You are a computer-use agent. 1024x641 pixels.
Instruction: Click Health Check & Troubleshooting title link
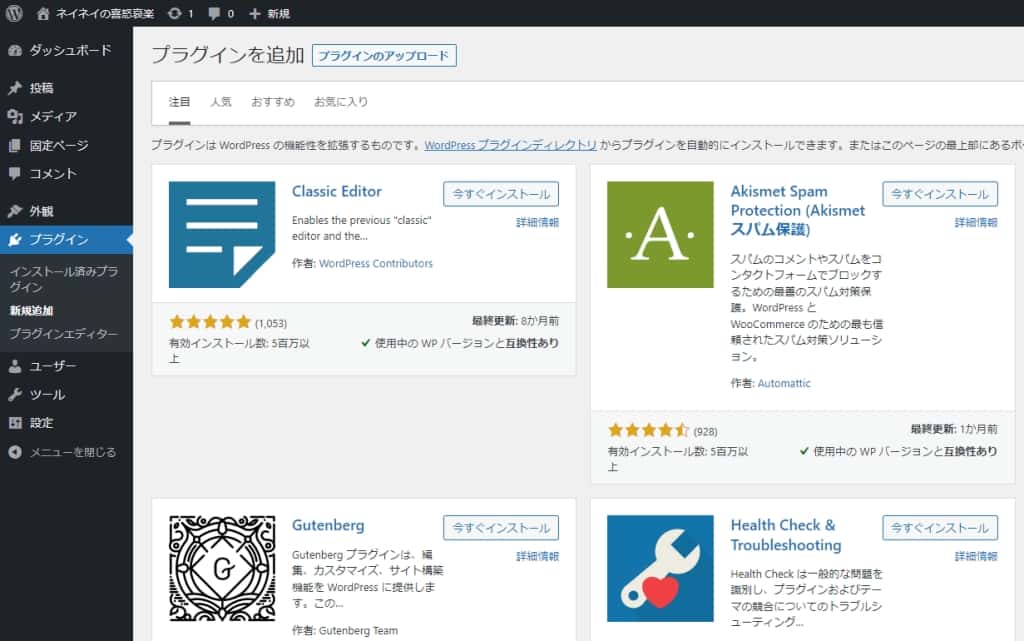click(x=786, y=535)
